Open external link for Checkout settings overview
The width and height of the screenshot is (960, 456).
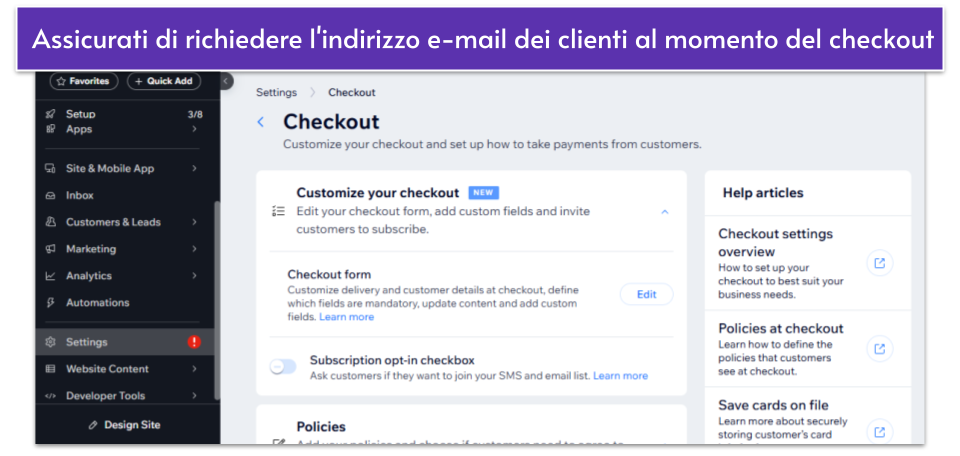[879, 263]
